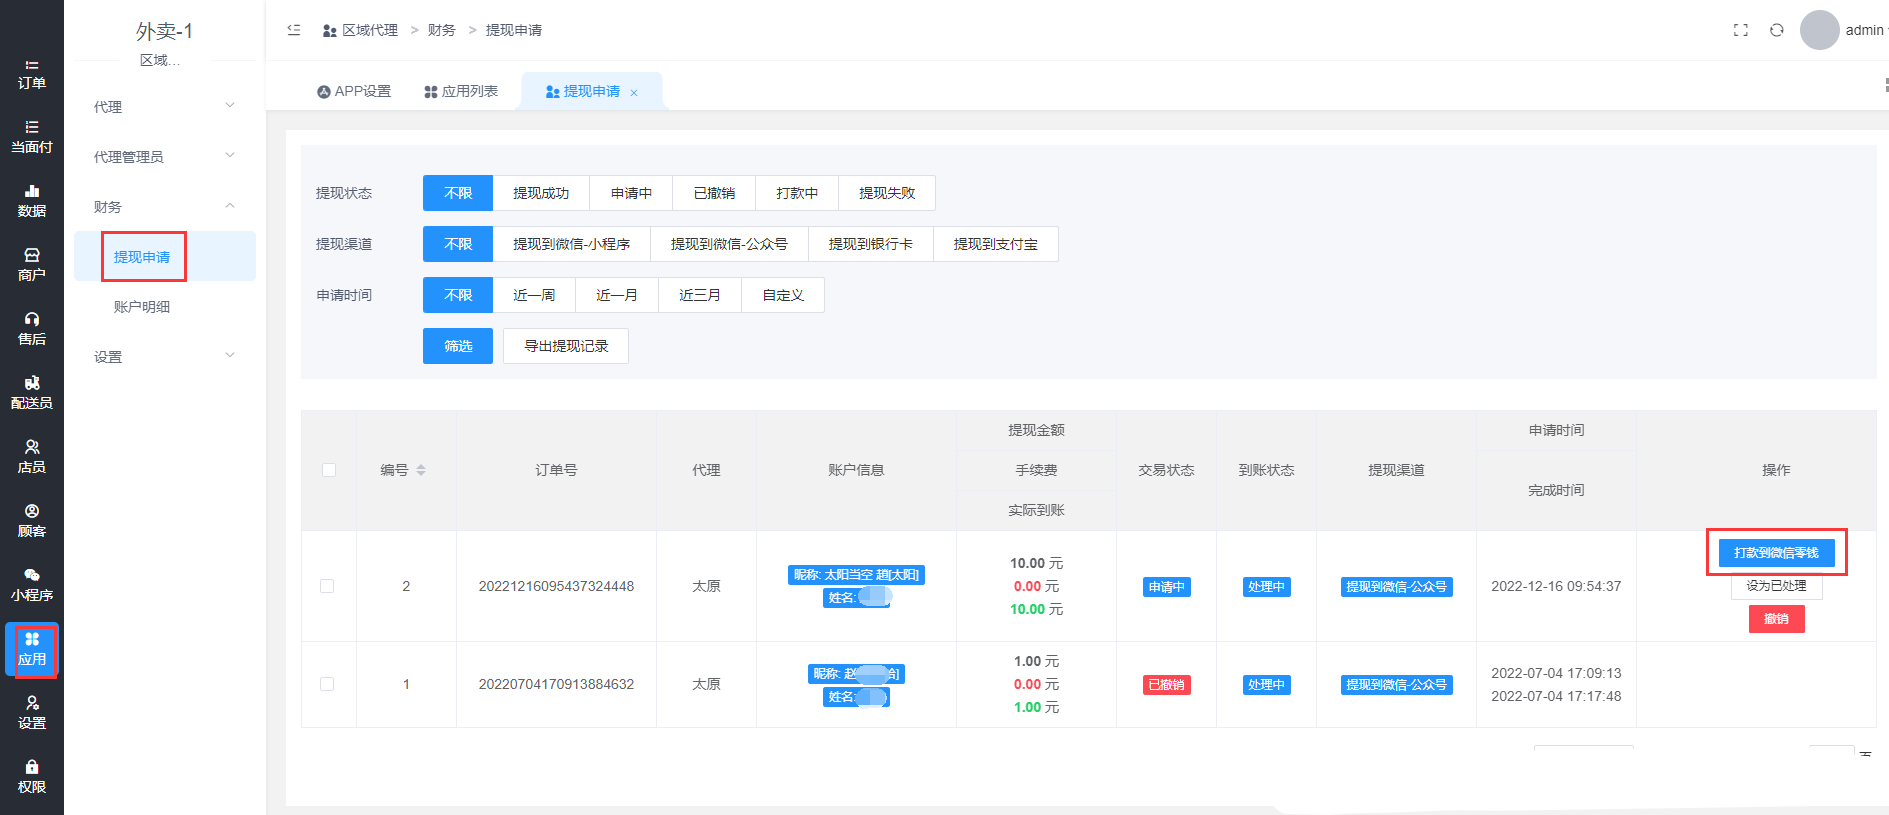Open the 商户 merchant sidebar icon

click(32, 265)
